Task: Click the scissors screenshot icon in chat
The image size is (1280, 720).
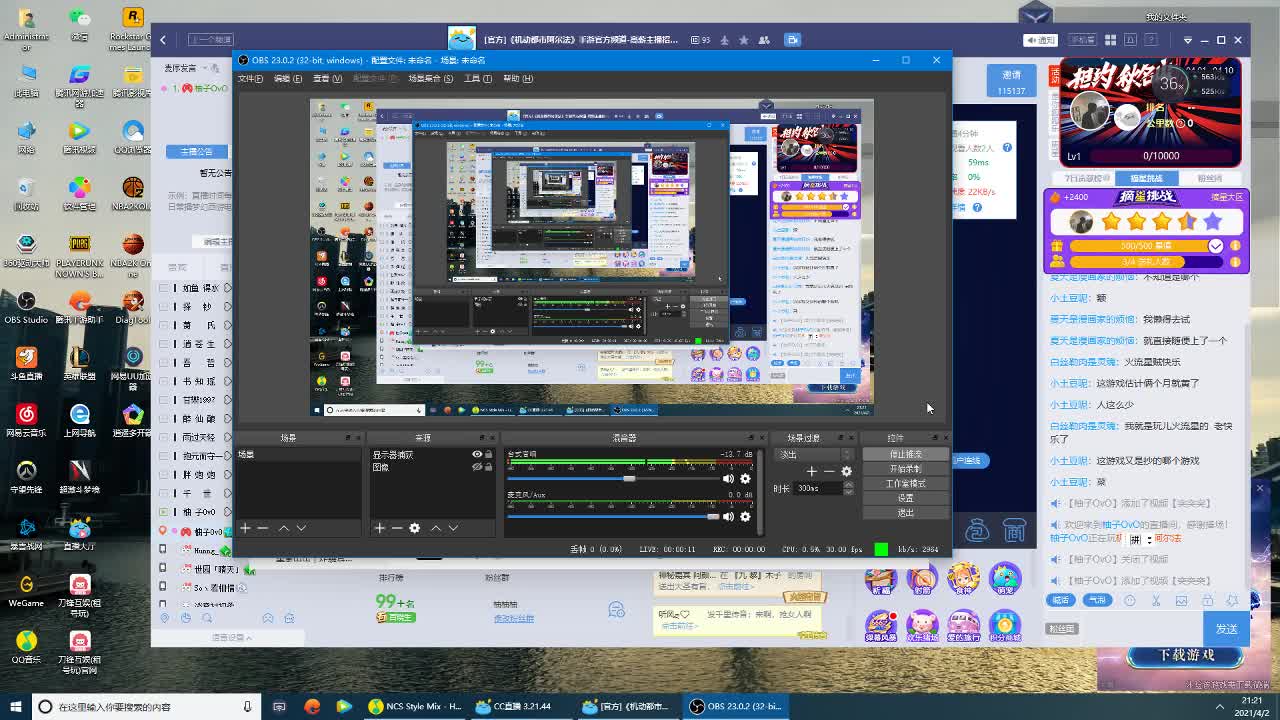Action: pyautogui.click(x=1156, y=601)
